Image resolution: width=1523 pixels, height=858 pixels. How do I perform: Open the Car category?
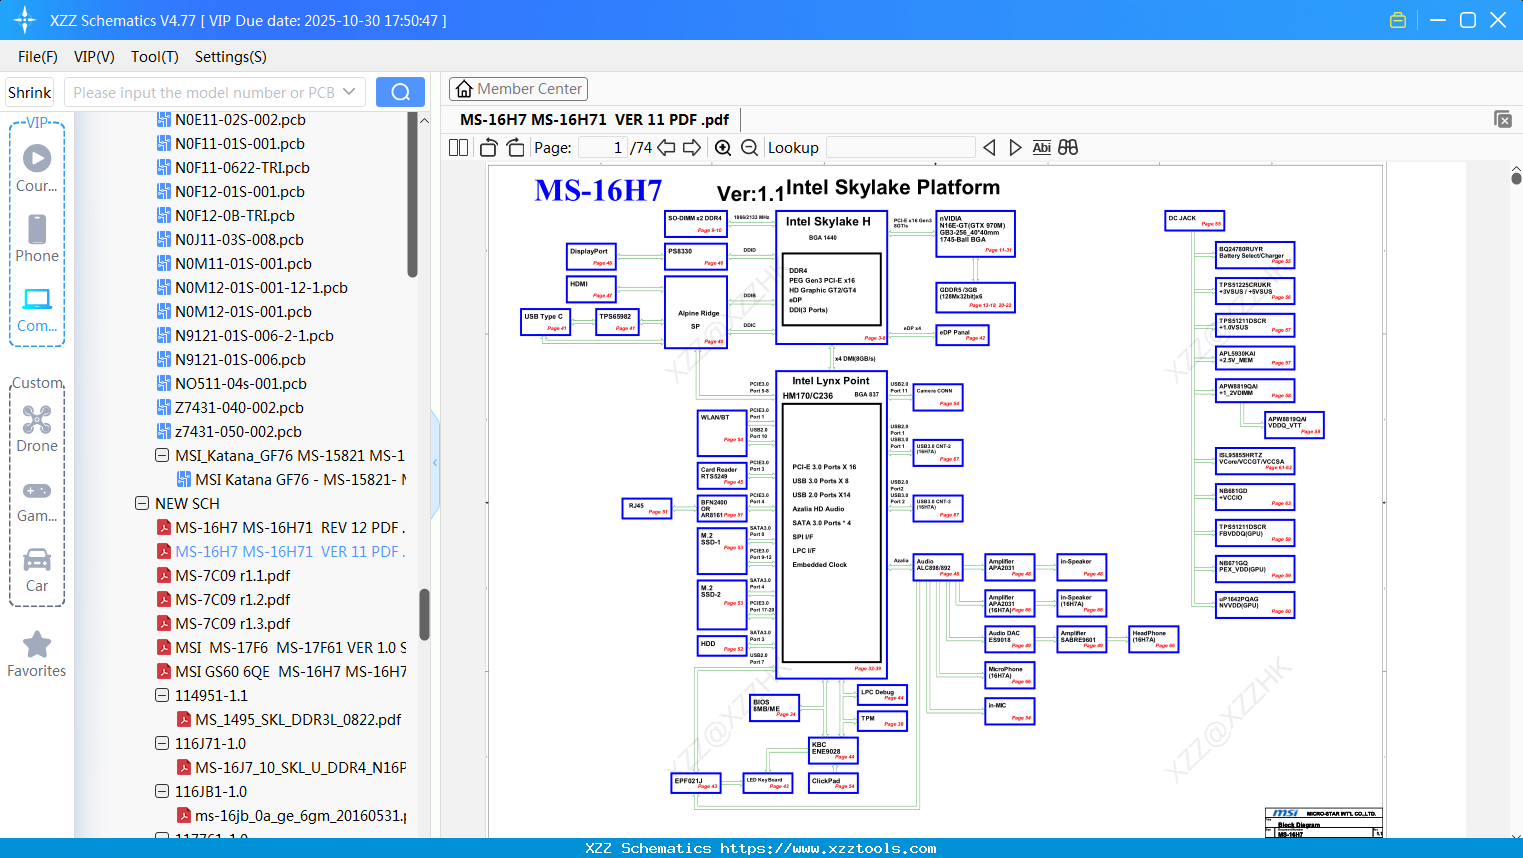[x=37, y=570]
